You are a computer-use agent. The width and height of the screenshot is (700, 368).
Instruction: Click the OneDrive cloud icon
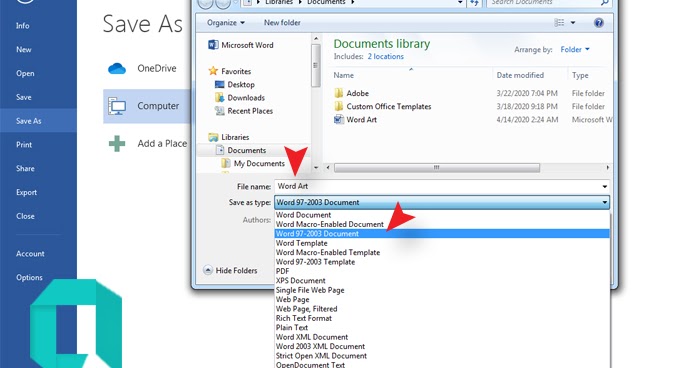tap(117, 68)
